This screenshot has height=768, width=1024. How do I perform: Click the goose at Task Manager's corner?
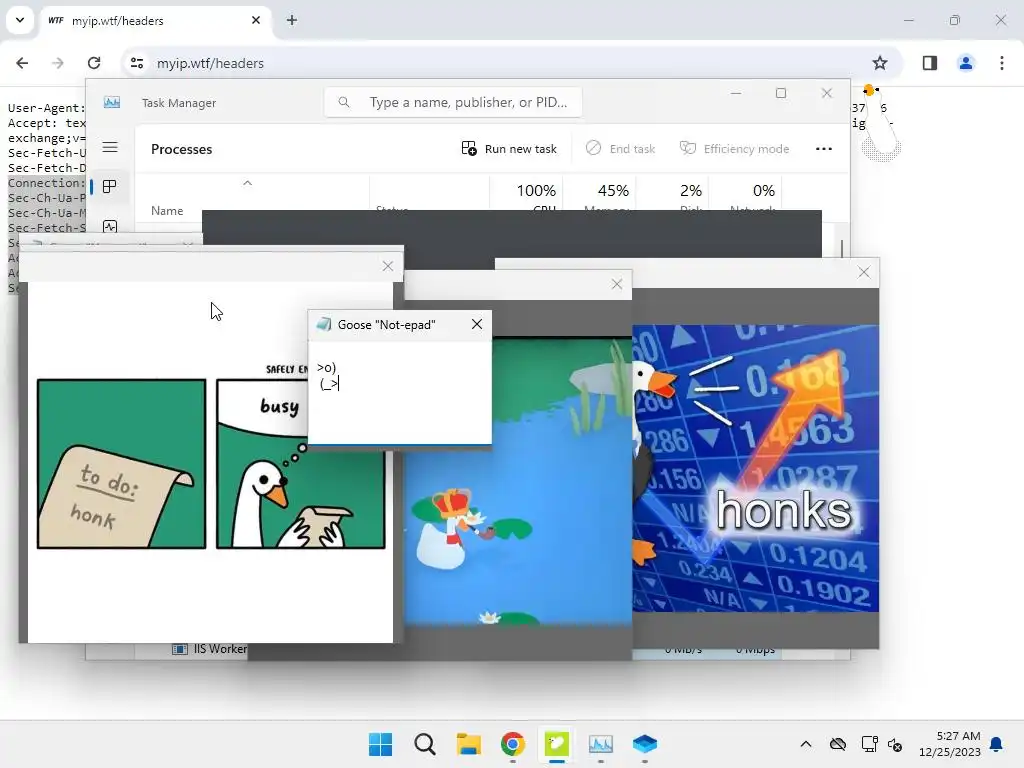[879, 124]
